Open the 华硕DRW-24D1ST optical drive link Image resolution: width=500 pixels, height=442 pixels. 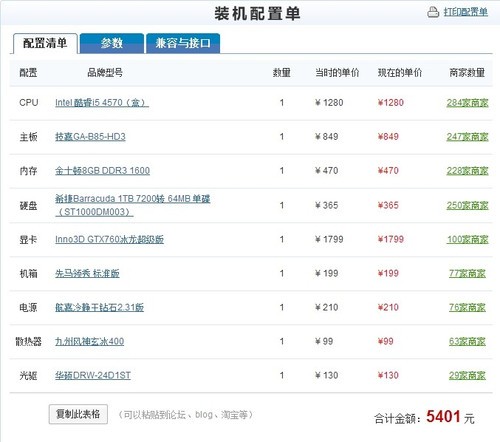(93, 375)
